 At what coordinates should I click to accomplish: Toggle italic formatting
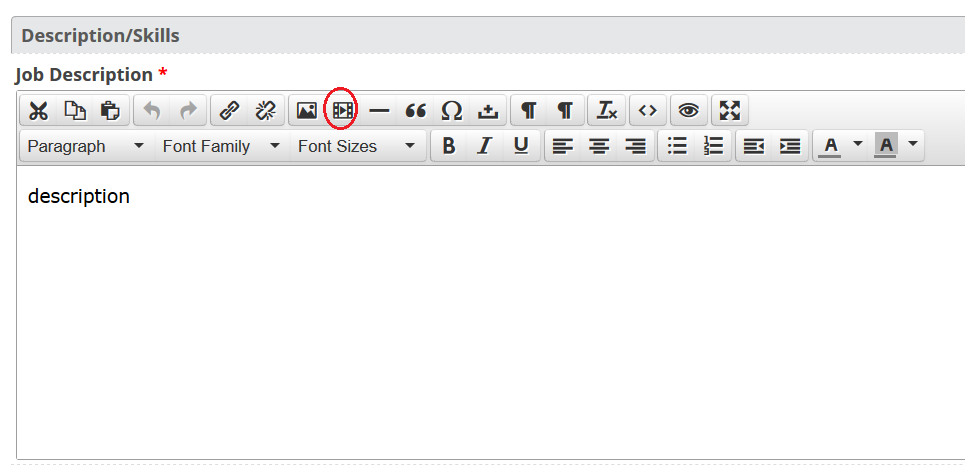[485, 146]
